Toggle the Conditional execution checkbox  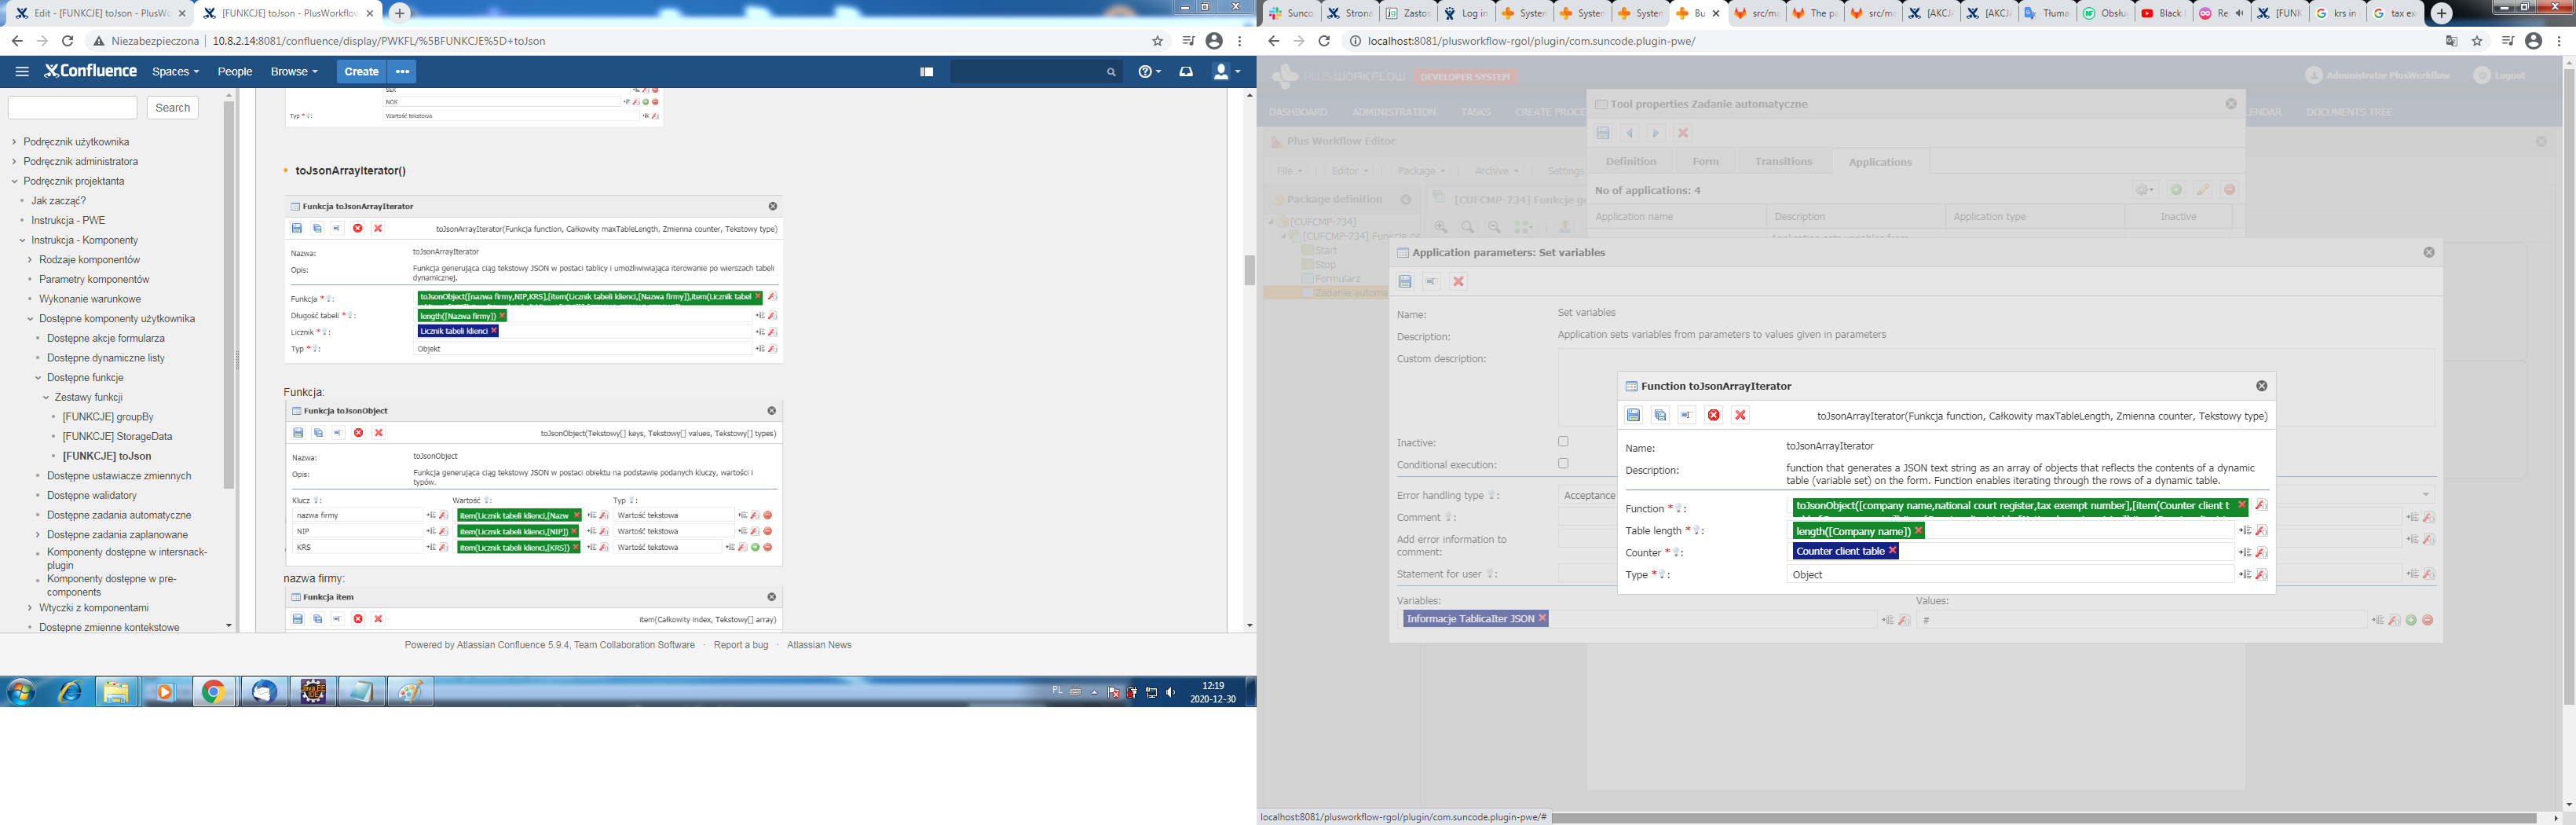point(1563,463)
